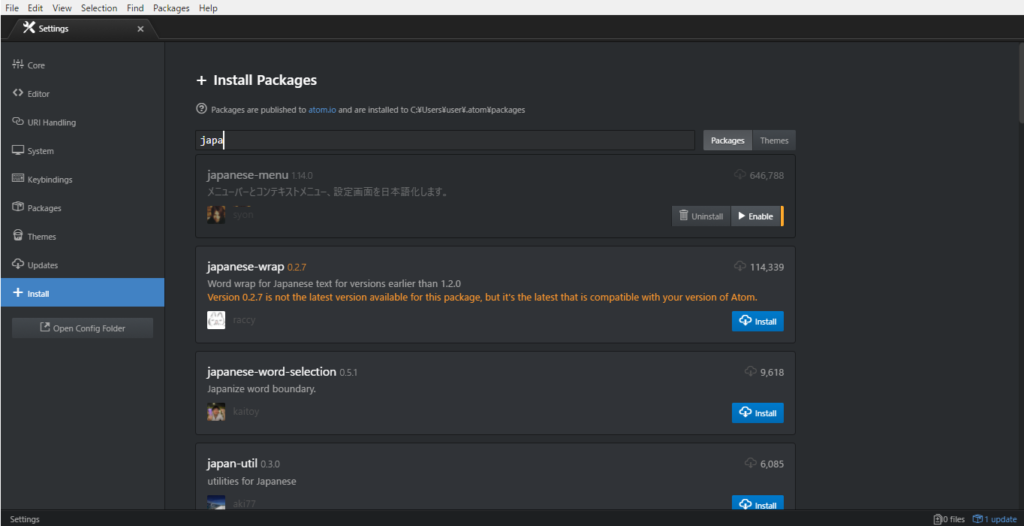
Task: Open the Edit menu
Action: tap(35, 8)
